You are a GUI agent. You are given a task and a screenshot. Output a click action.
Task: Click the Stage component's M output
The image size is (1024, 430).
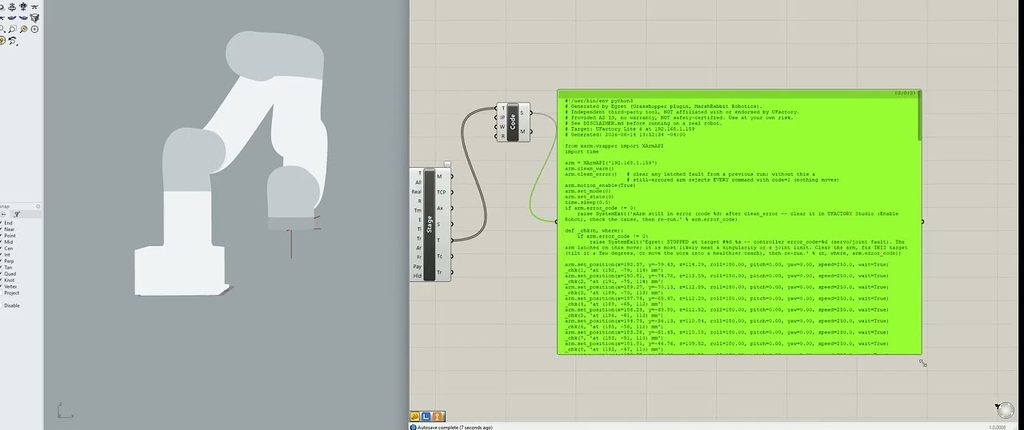(x=440, y=176)
